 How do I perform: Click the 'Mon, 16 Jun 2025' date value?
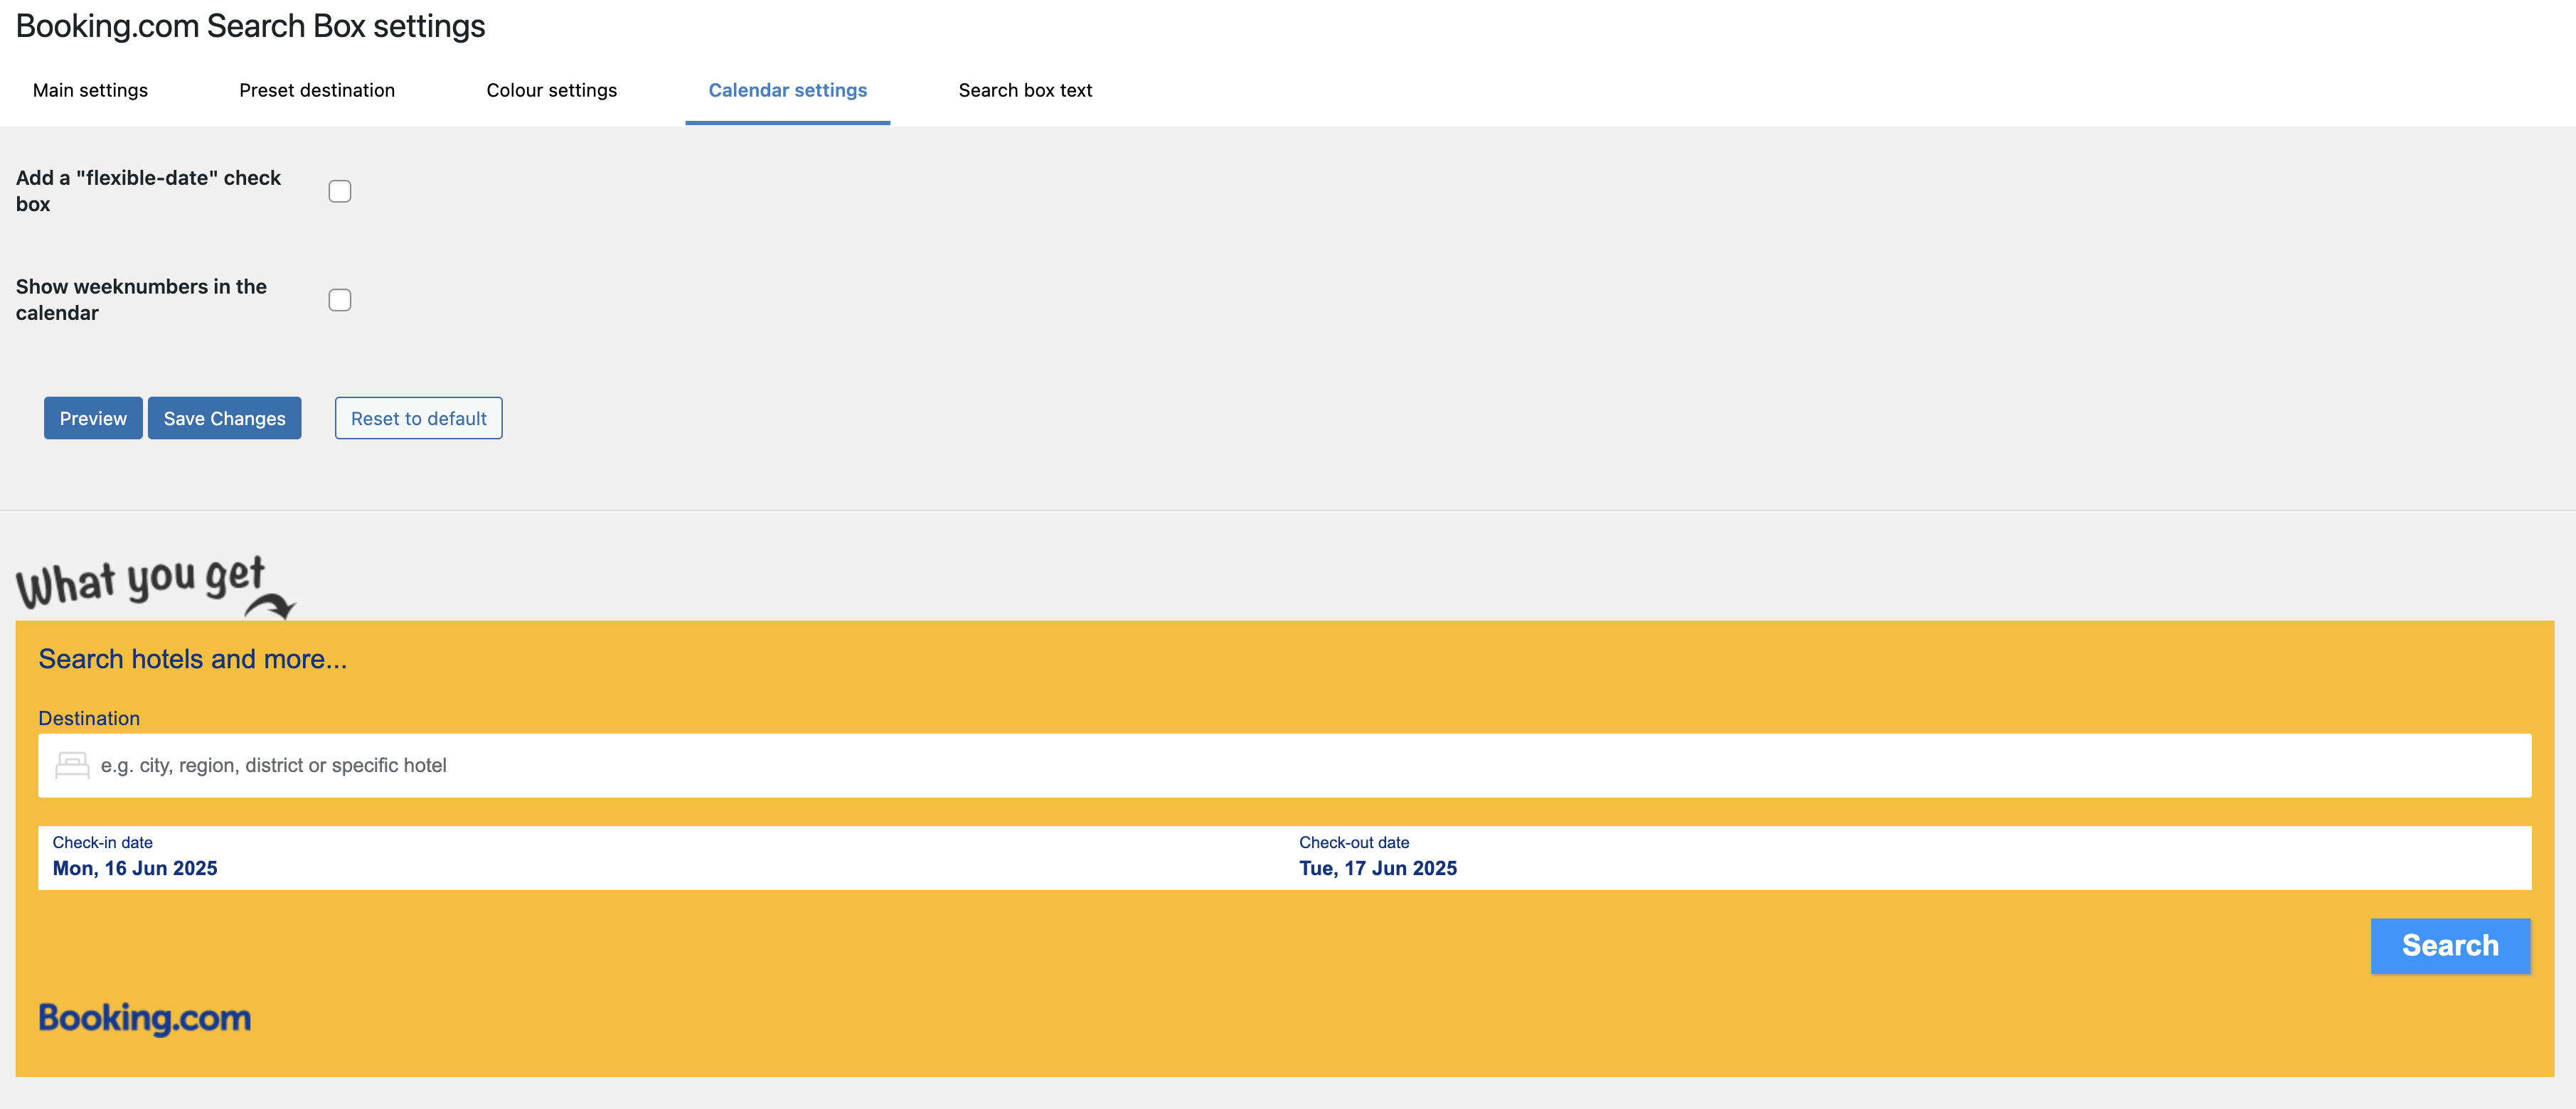tap(135, 868)
